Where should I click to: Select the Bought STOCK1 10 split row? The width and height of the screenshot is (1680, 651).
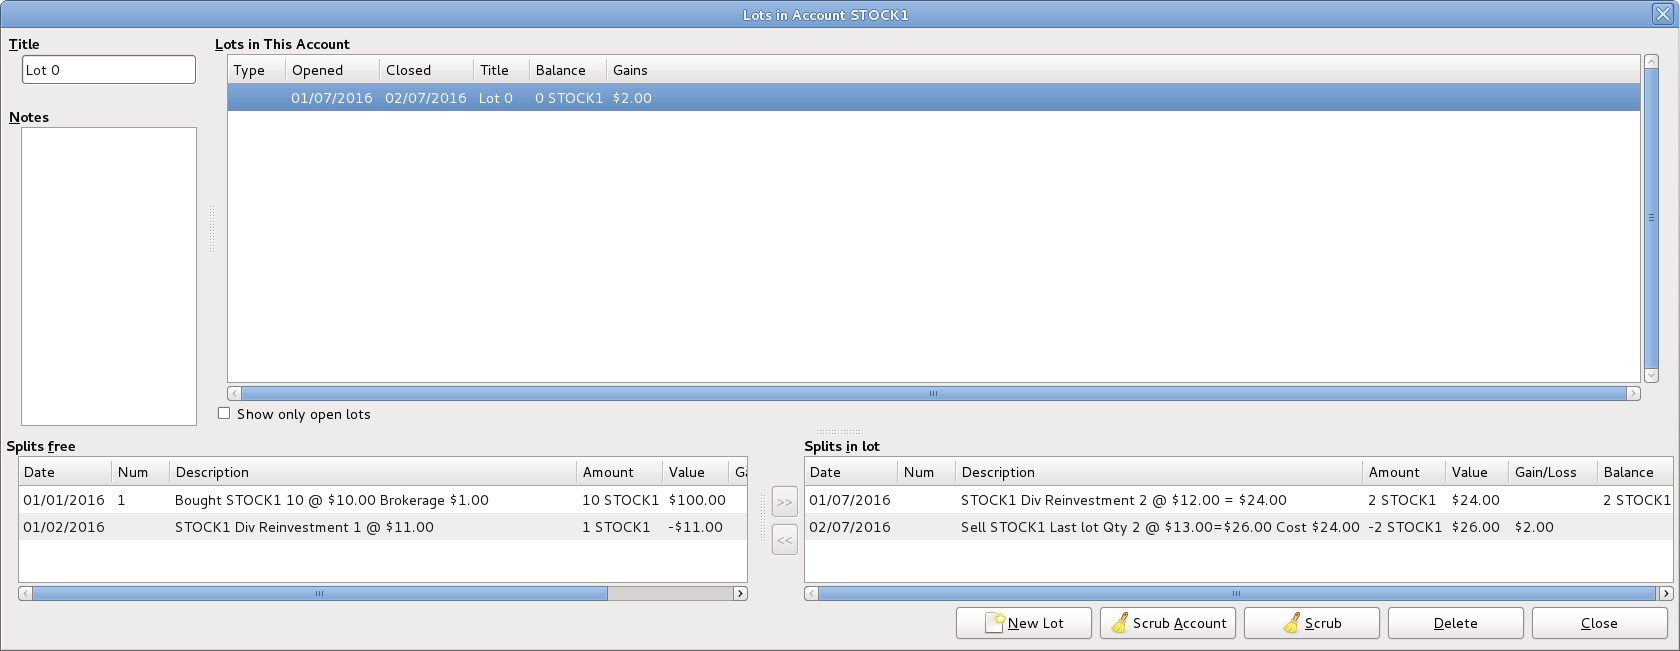[x=331, y=500]
